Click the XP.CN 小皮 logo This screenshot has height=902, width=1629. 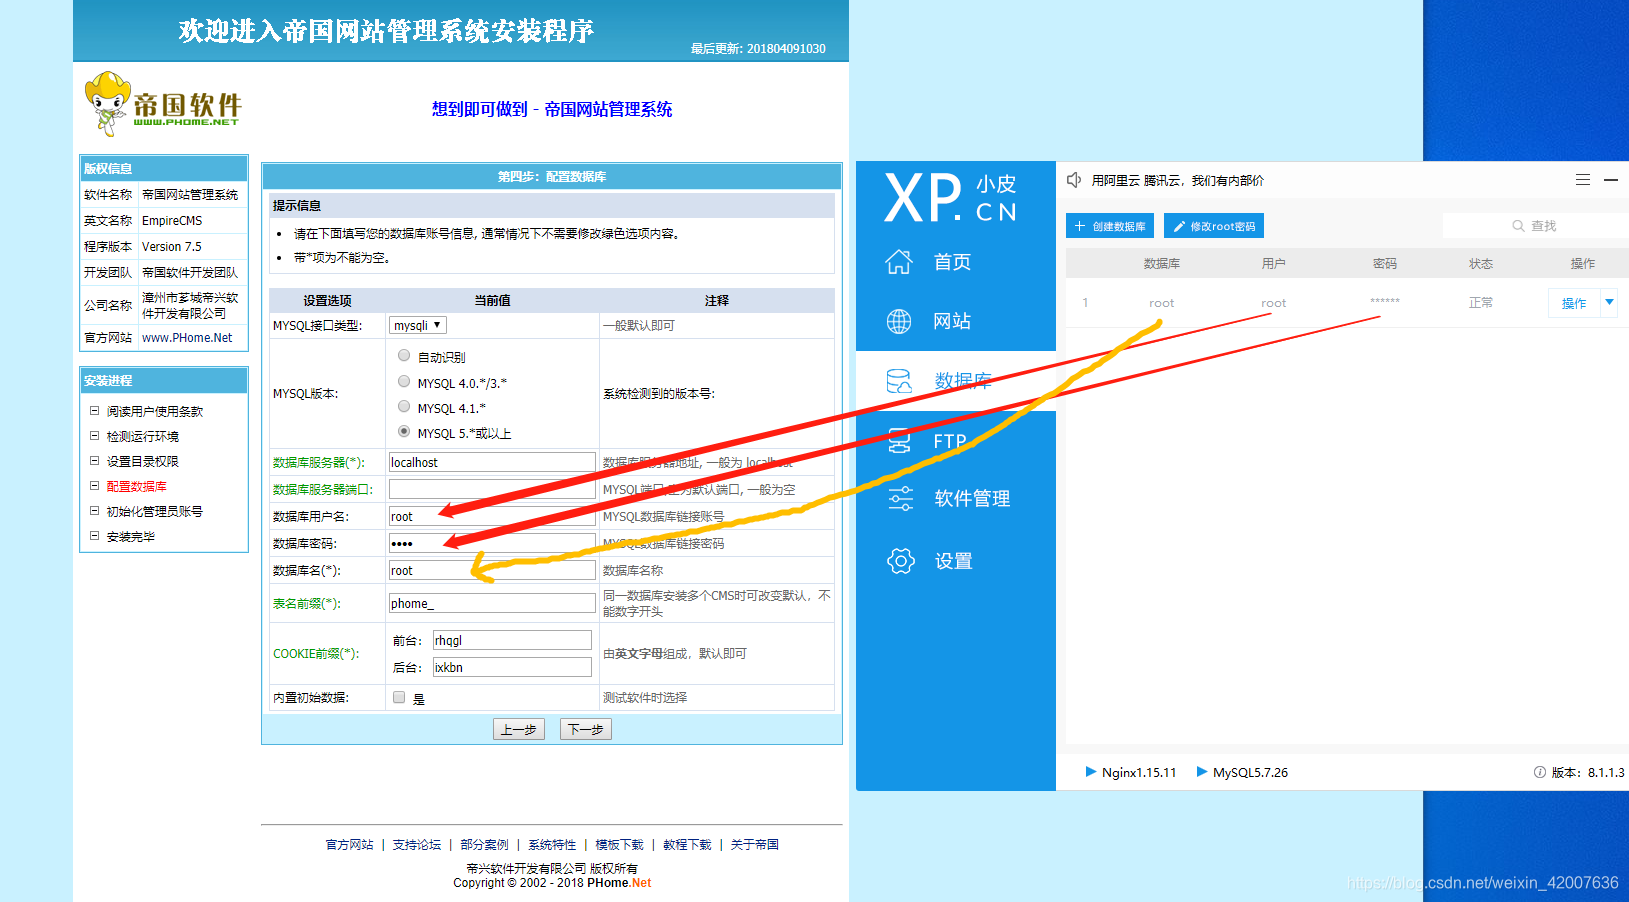coord(950,197)
